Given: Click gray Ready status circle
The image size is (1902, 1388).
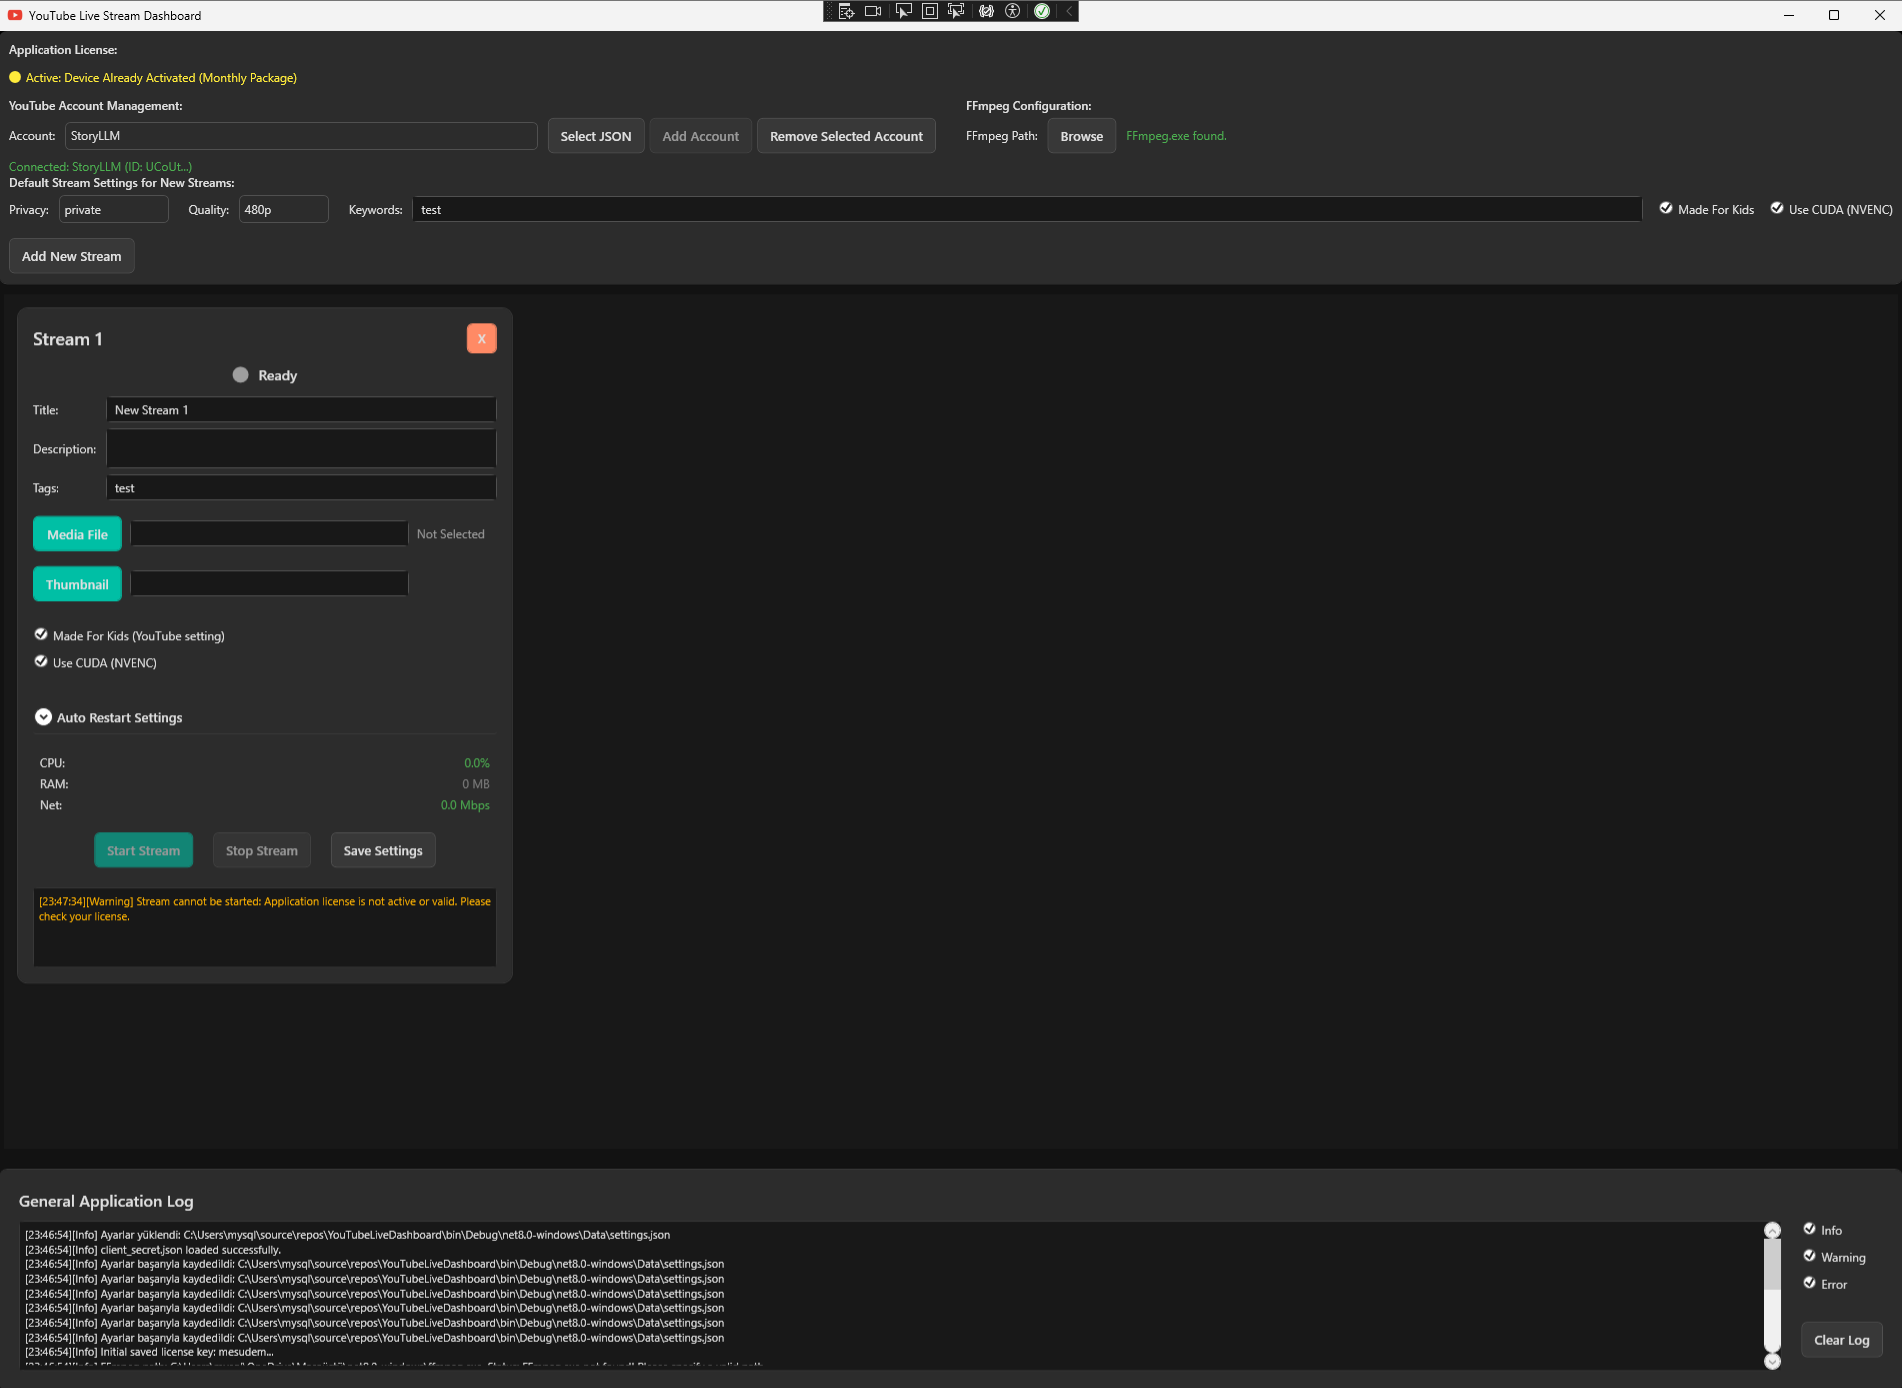Looking at the screenshot, I should tap(241, 375).
